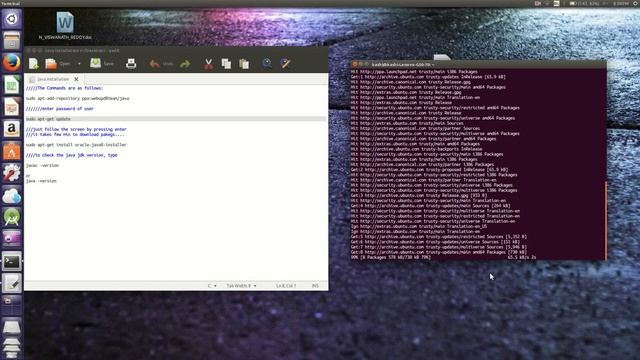The width and height of the screenshot is (640, 360).
Task: Open N_VISWANATH_REDDY document on desktop
Action: pos(65,25)
